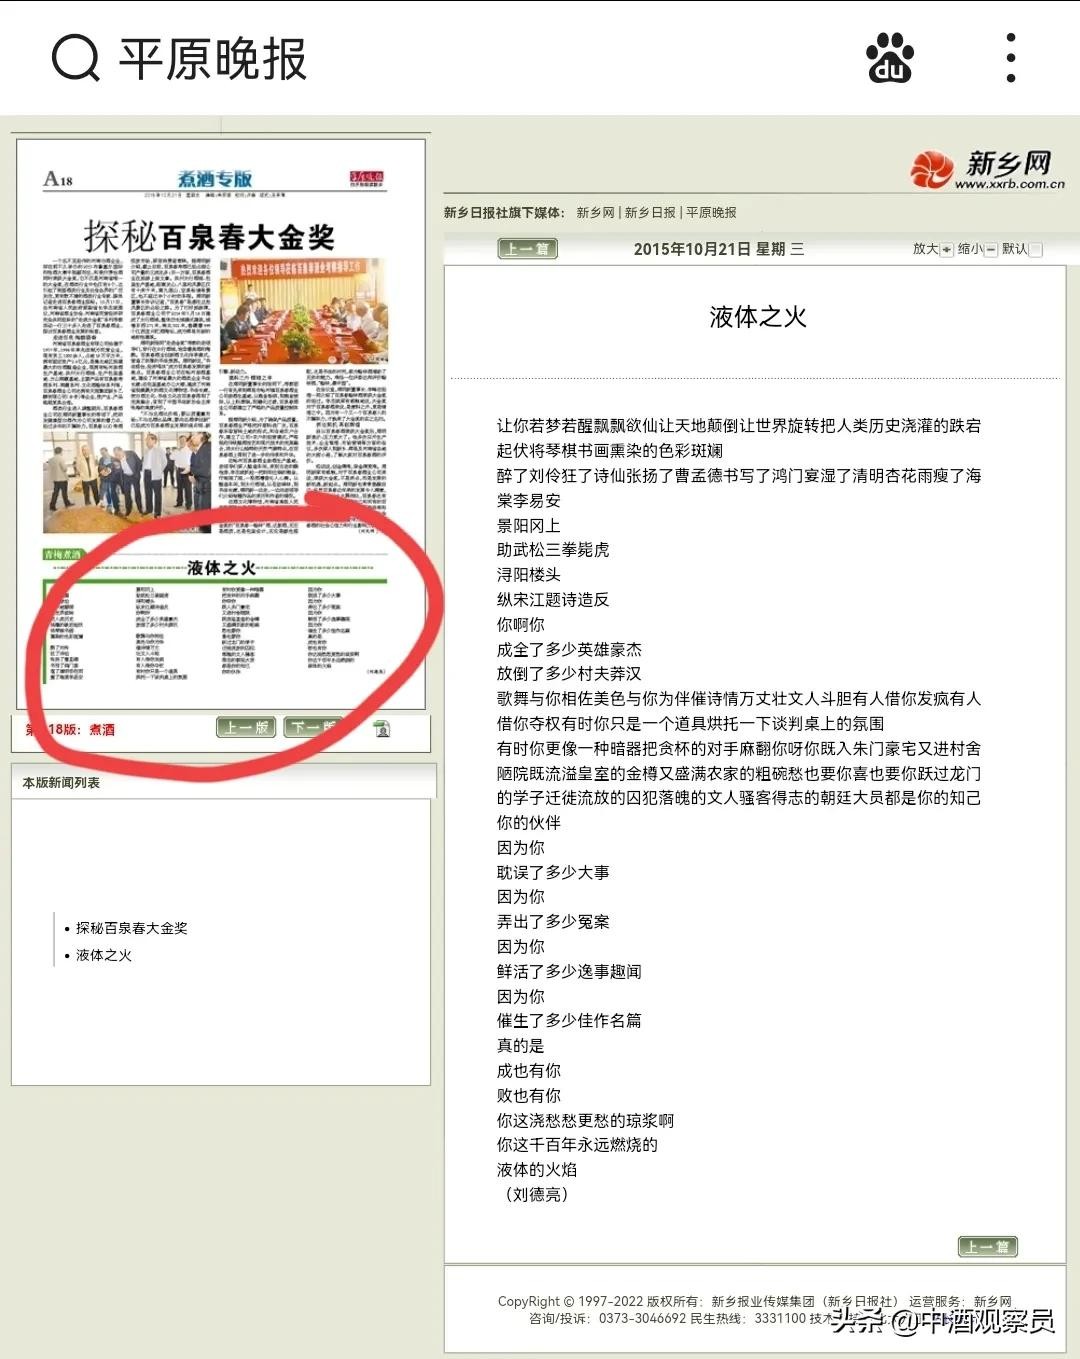Screen dimensions: 1080x1359
Task: Tap the search magnifier icon
Action: [x=75, y=58]
